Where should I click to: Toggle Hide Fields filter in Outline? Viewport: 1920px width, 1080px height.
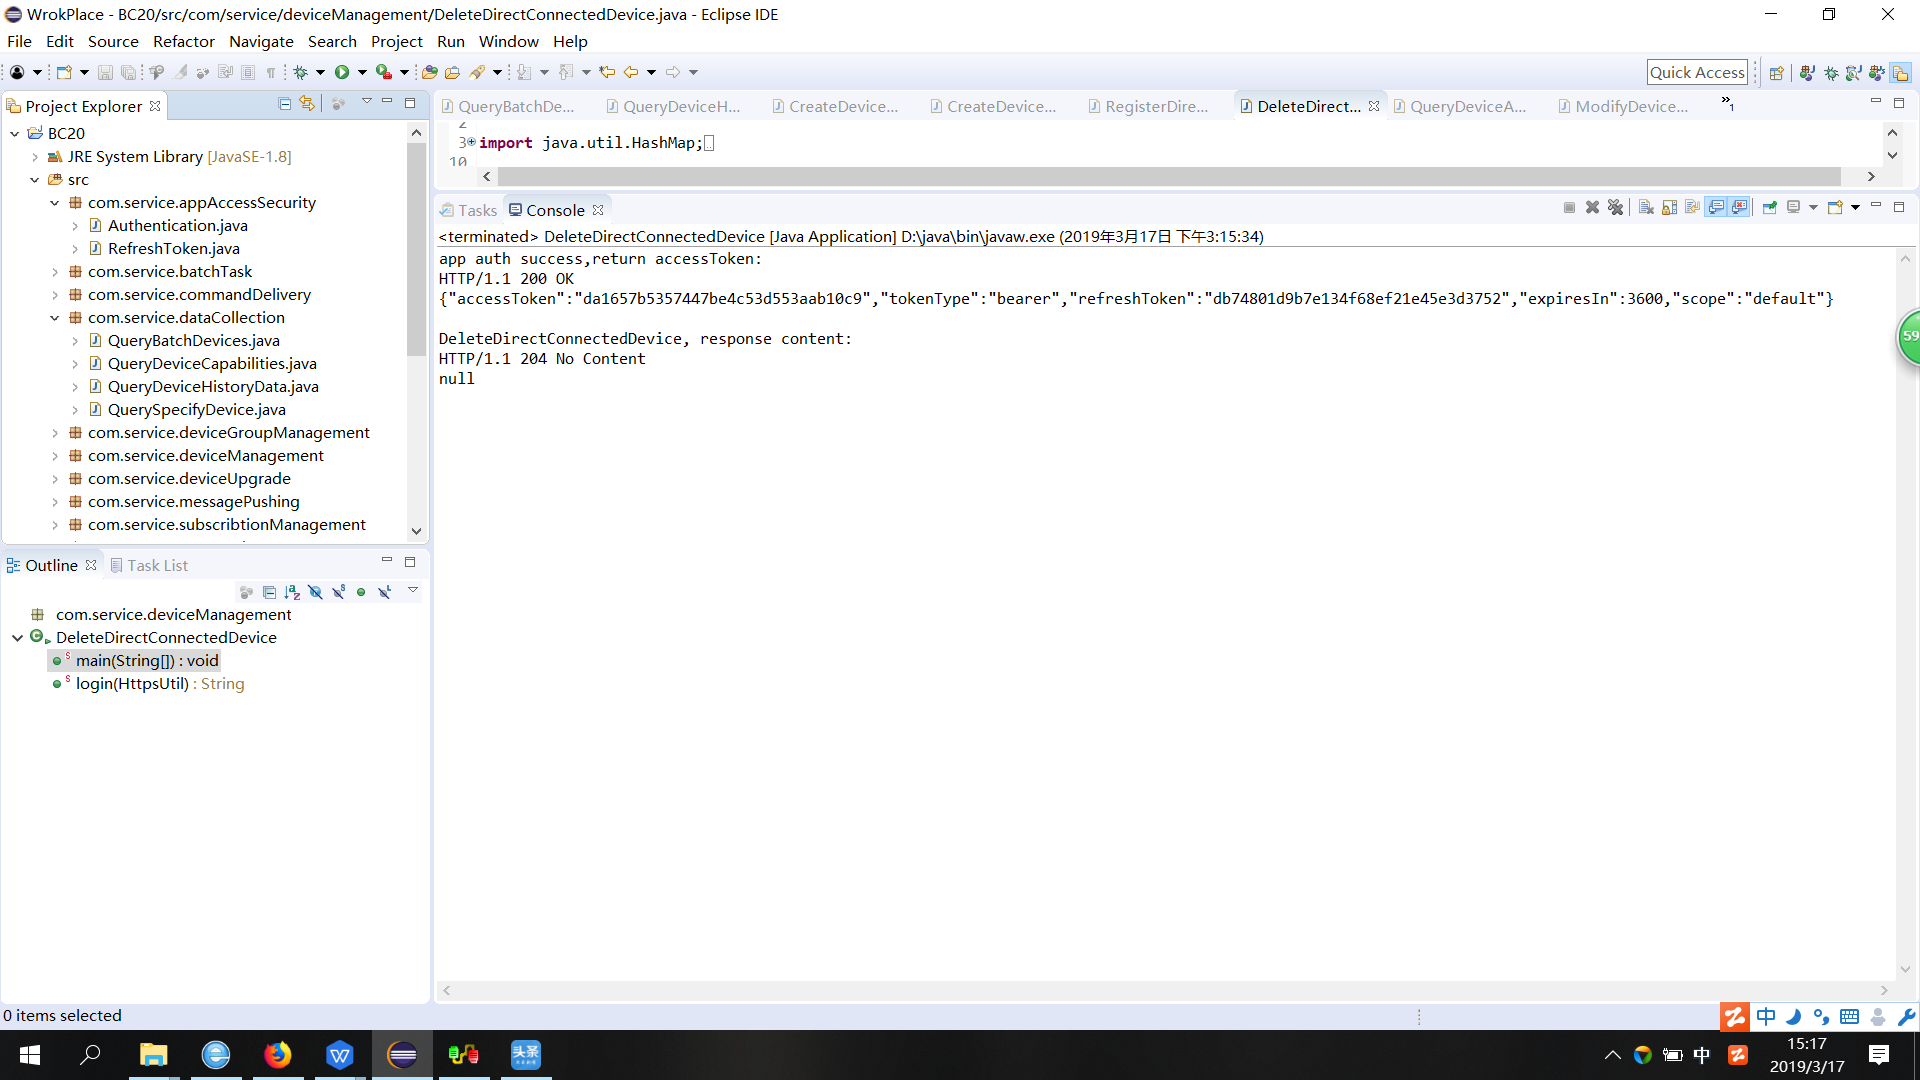tap(315, 592)
